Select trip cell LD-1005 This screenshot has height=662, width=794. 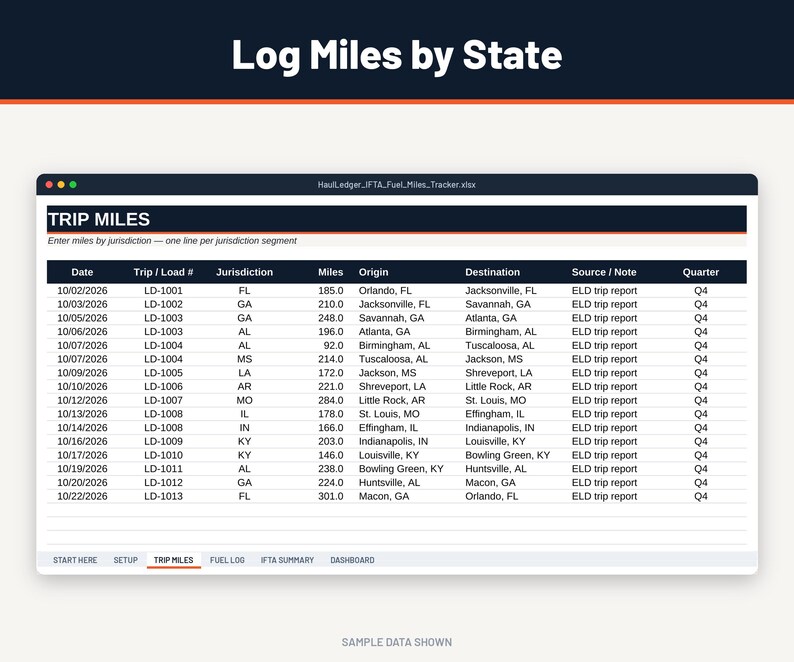pos(163,373)
